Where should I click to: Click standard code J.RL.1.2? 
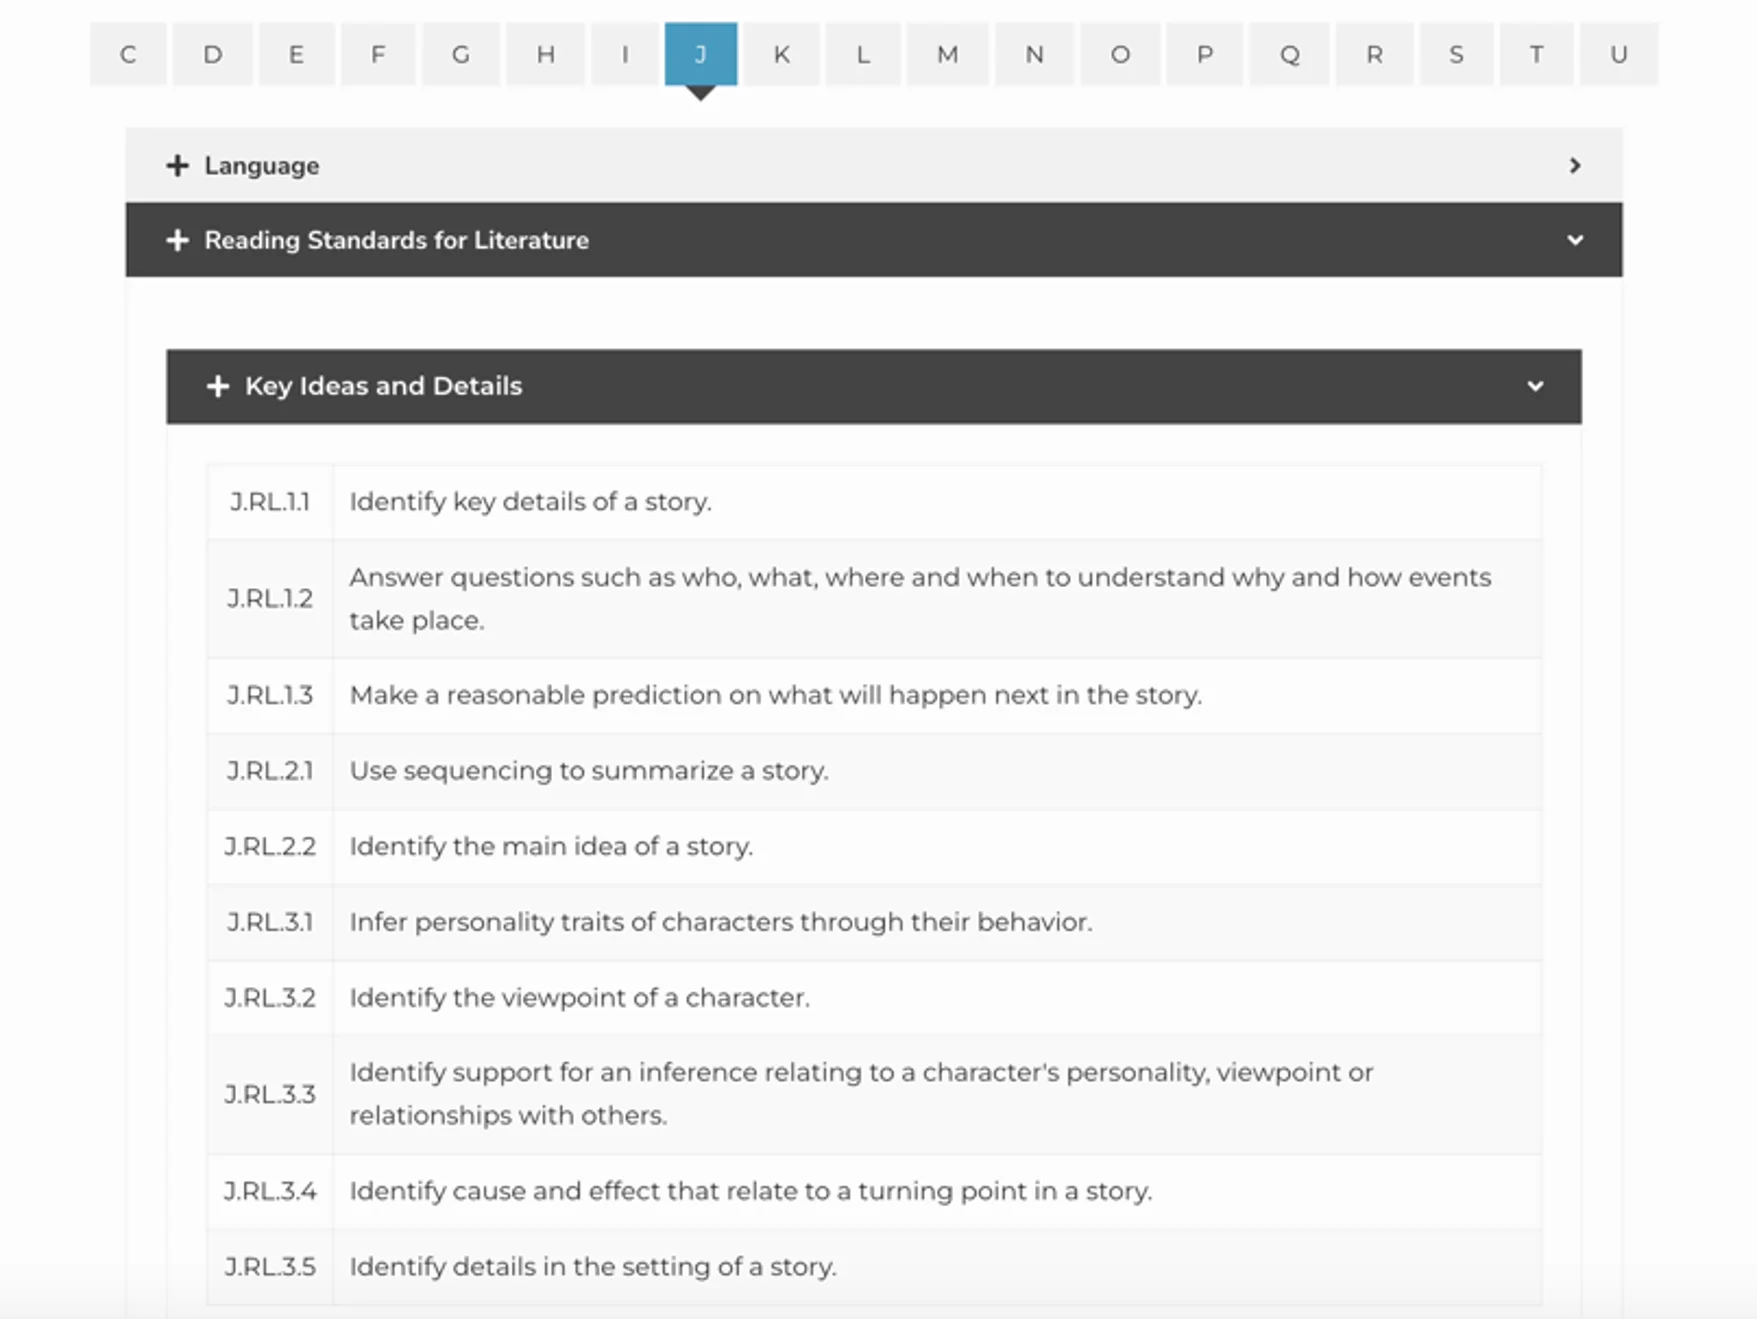pos(270,599)
